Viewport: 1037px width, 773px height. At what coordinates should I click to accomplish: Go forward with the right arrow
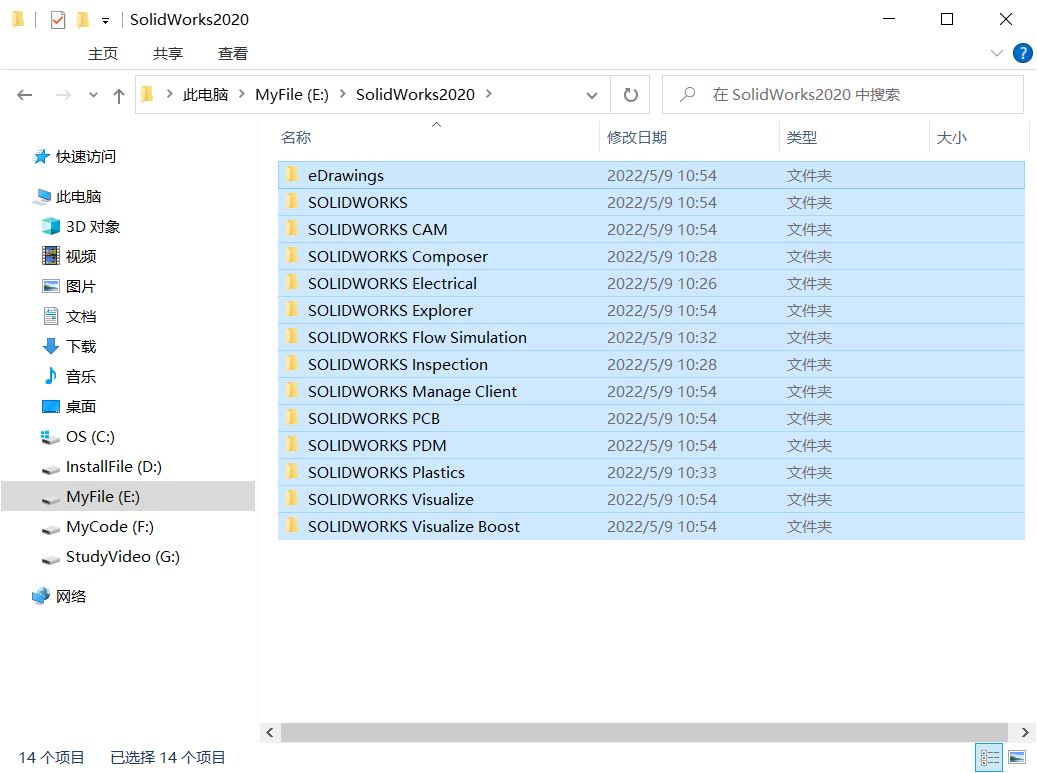(63, 95)
